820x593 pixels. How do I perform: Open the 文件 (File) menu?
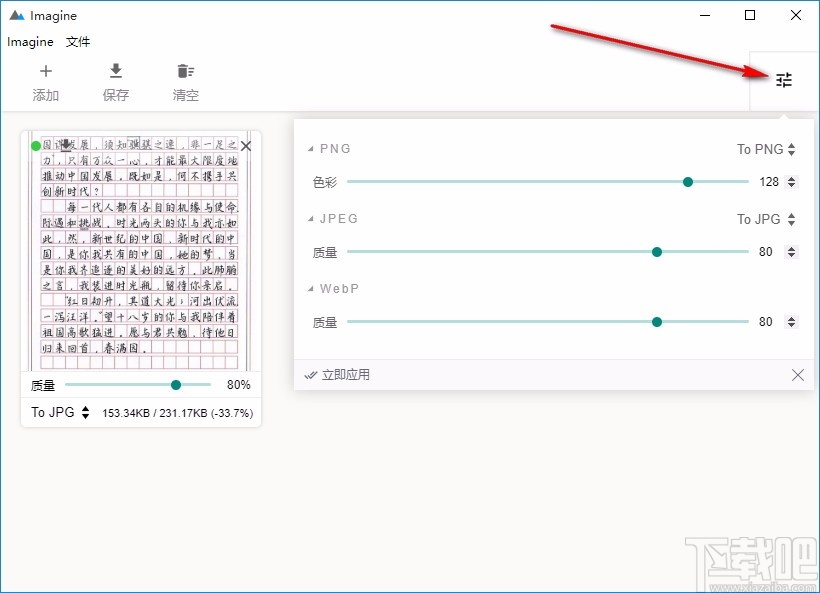(x=78, y=41)
